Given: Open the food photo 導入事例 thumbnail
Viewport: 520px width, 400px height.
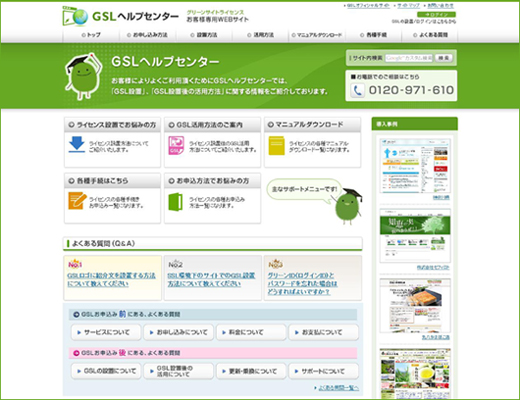Looking at the screenshot, I should 415,305.
